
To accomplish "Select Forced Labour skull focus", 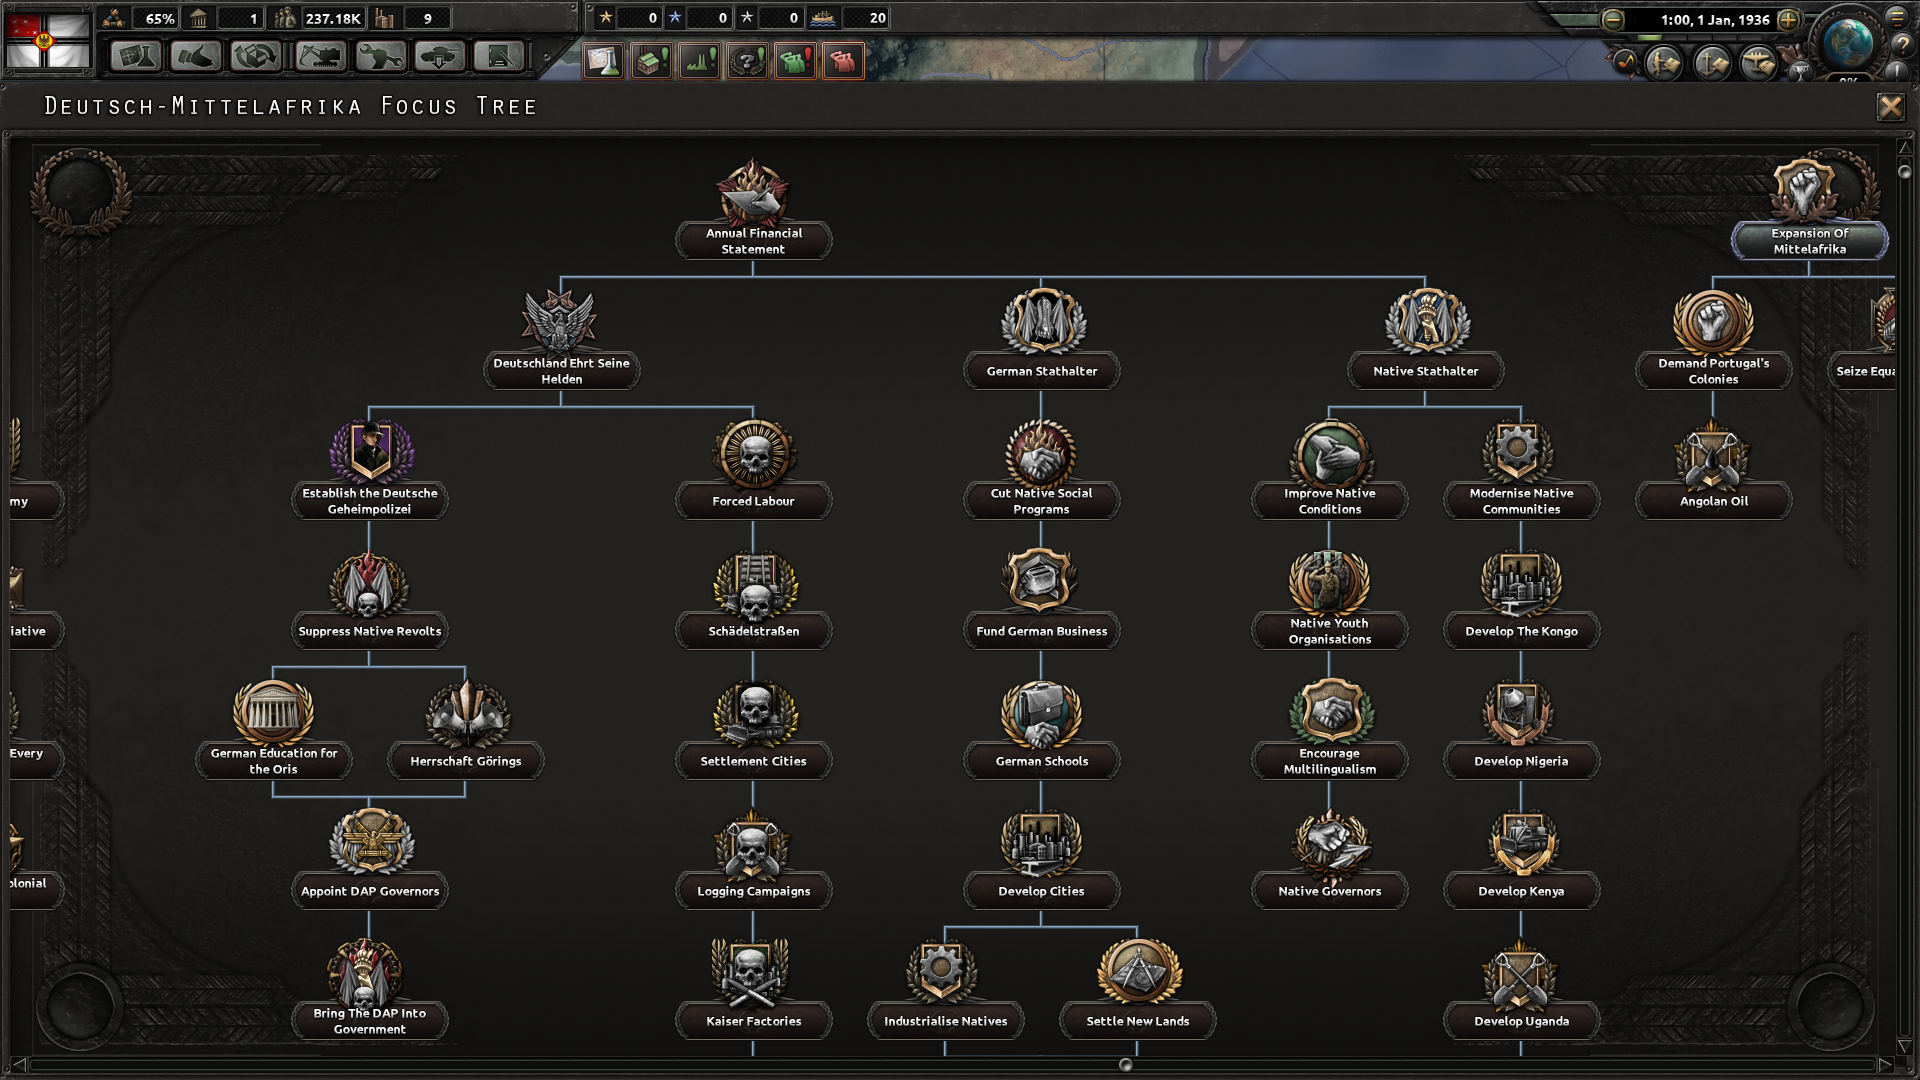I will (x=753, y=470).
